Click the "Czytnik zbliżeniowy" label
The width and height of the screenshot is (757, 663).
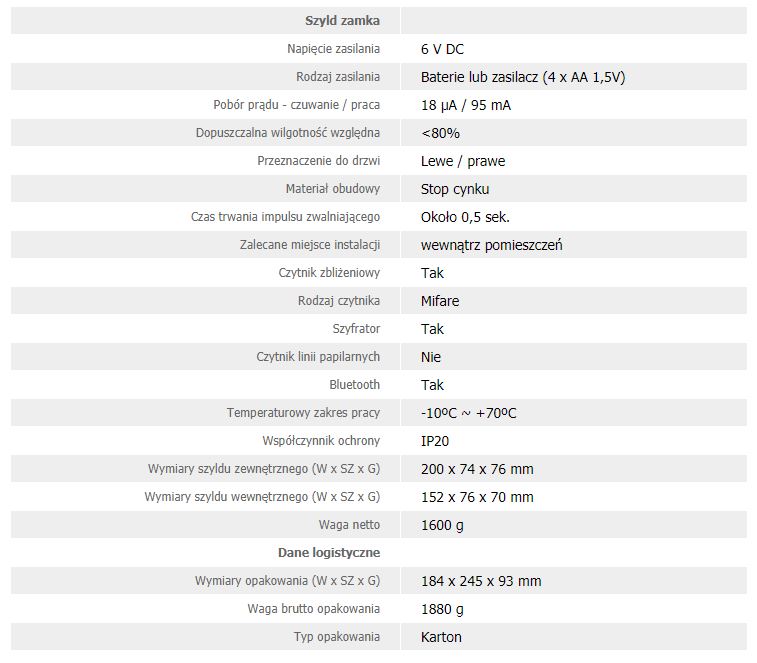[329, 273]
